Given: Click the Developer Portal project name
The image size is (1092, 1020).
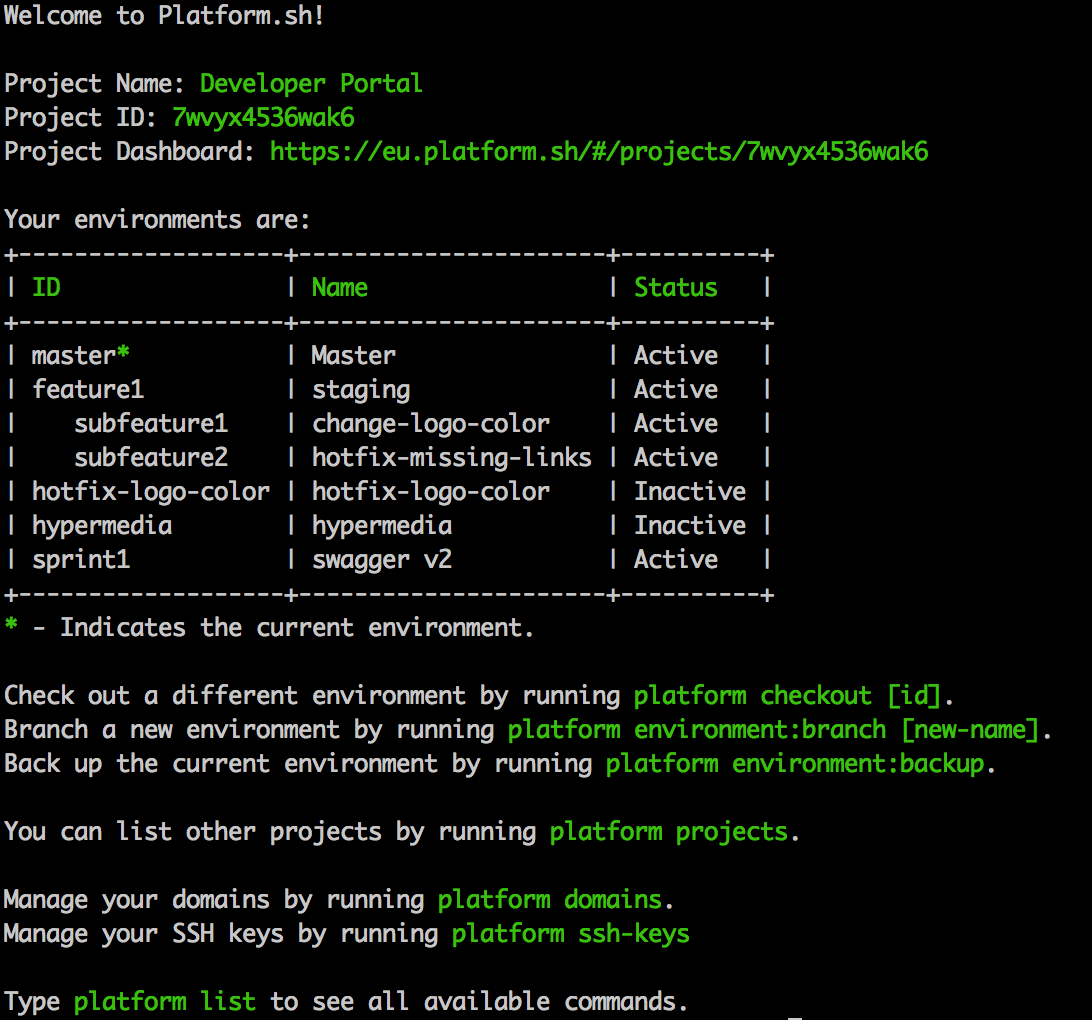Looking at the screenshot, I should [311, 83].
